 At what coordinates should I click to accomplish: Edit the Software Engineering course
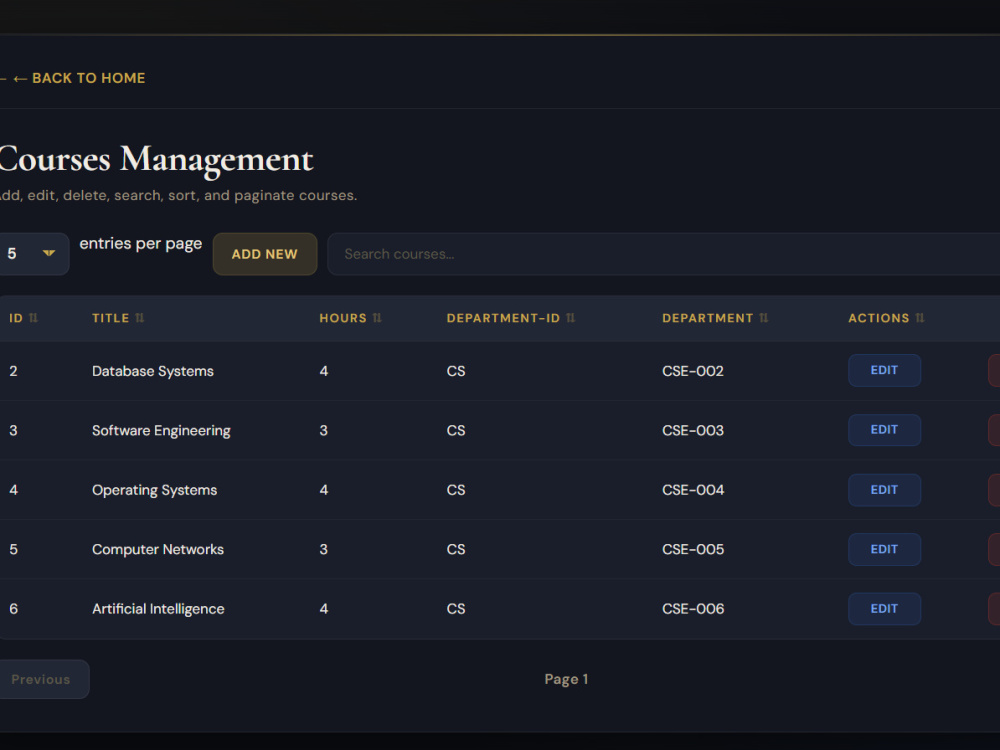[884, 430]
